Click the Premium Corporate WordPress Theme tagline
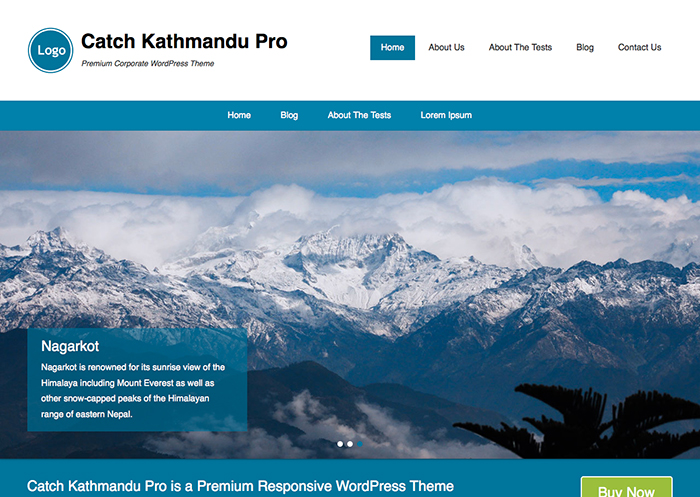The height and width of the screenshot is (497, 700). (148, 63)
